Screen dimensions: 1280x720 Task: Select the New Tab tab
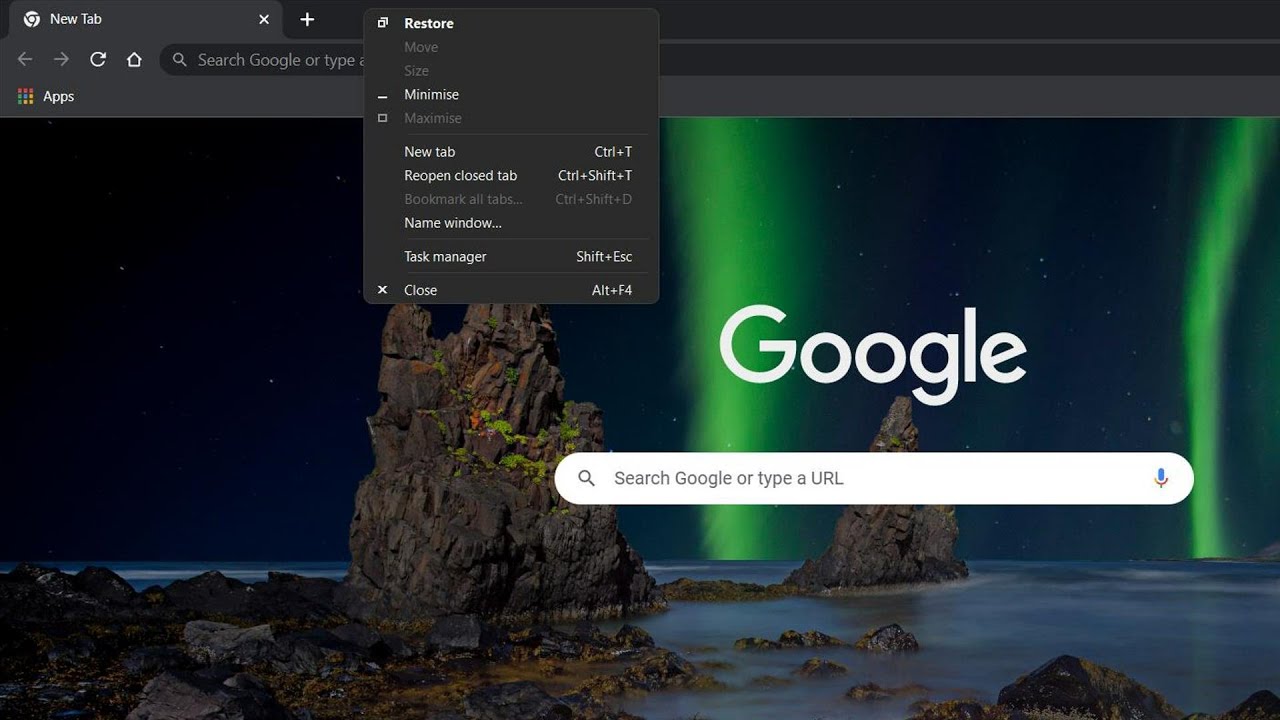point(146,19)
